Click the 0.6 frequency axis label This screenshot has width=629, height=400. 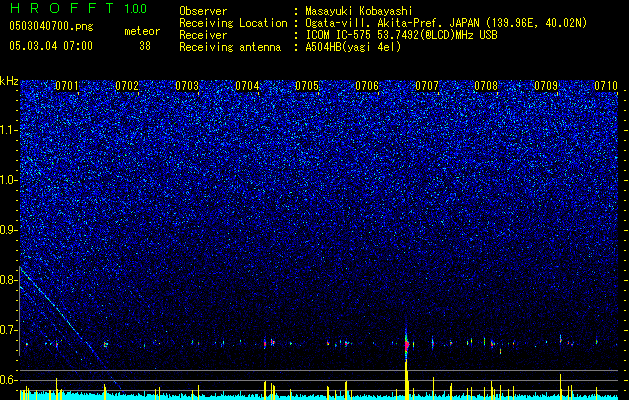(x=8, y=380)
